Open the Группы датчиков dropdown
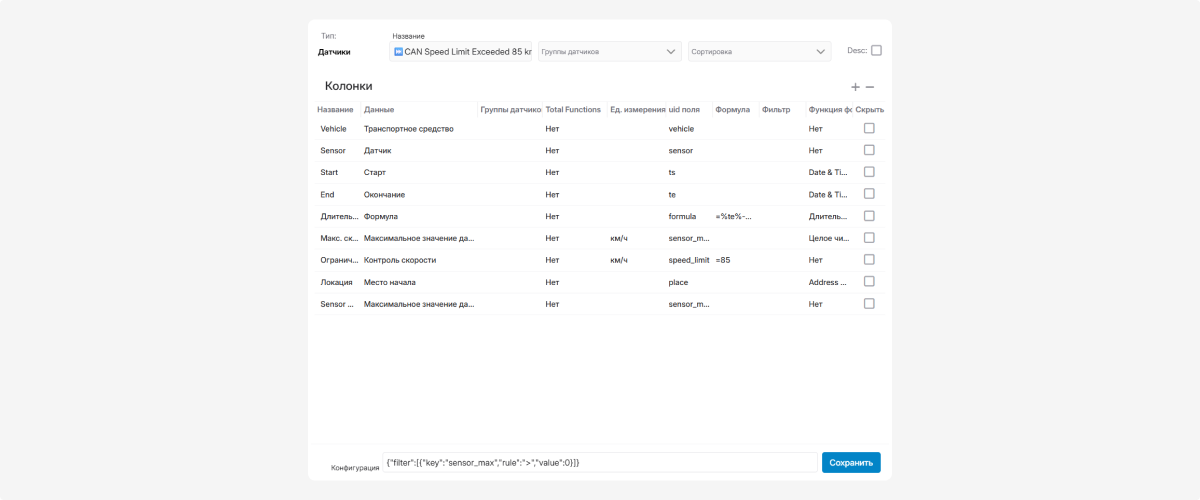The width and height of the screenshot is (1200, 500). click(x=610, y=51)
